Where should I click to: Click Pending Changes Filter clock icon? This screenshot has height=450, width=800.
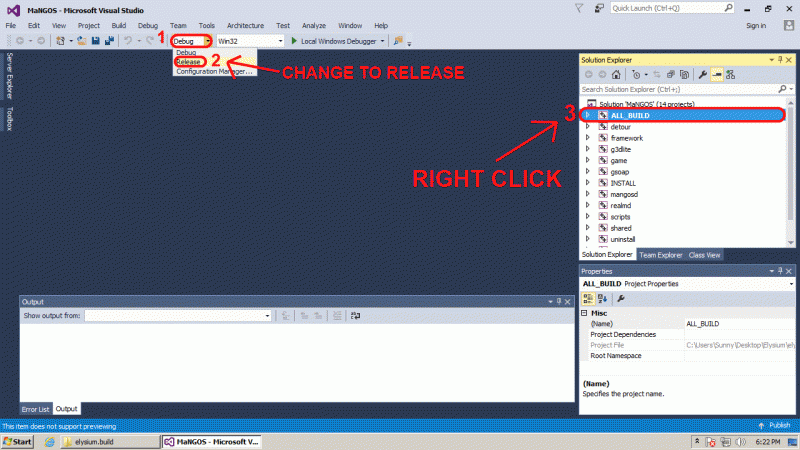coord(636,74)
